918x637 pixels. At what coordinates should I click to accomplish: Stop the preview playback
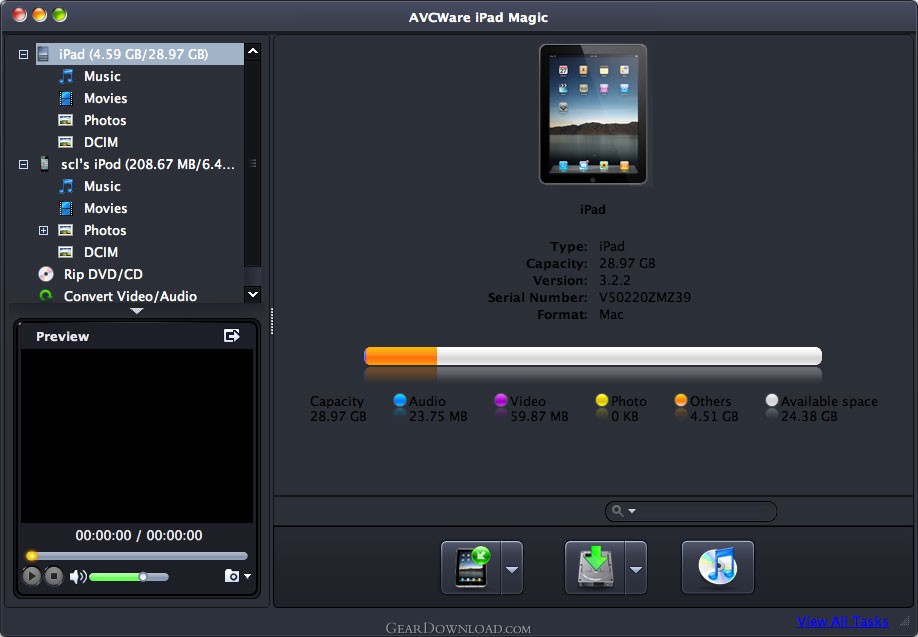54,576
